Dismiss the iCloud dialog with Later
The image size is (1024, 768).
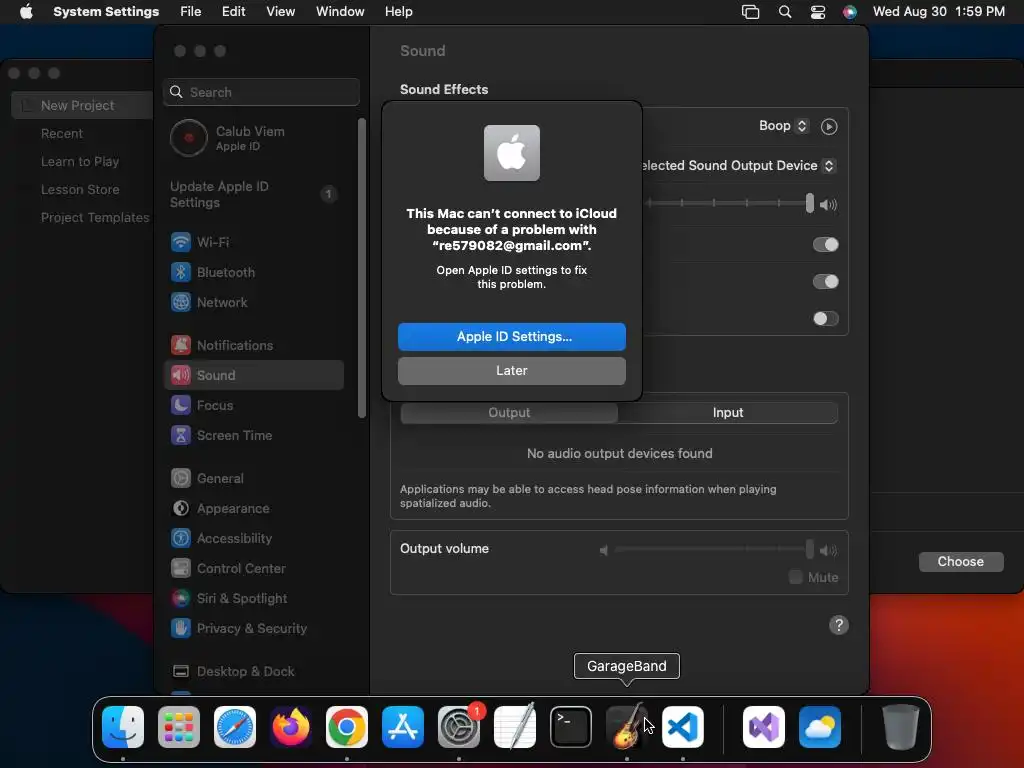coord(512,370)
